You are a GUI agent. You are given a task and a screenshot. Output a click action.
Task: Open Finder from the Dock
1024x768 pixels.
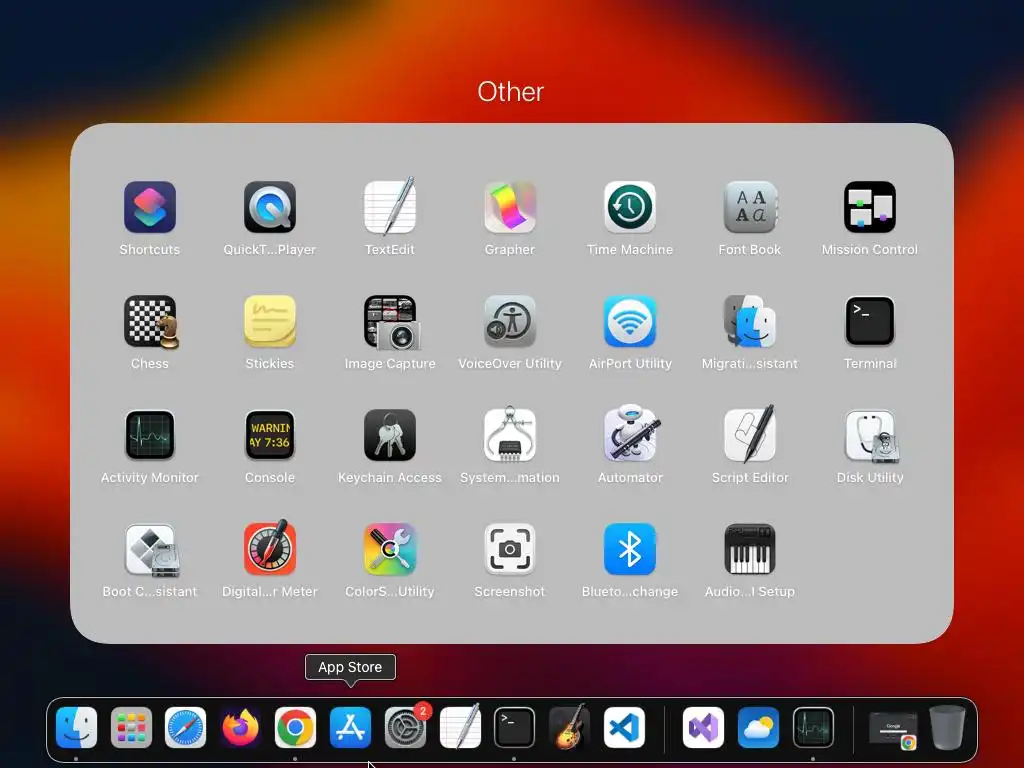76,728
